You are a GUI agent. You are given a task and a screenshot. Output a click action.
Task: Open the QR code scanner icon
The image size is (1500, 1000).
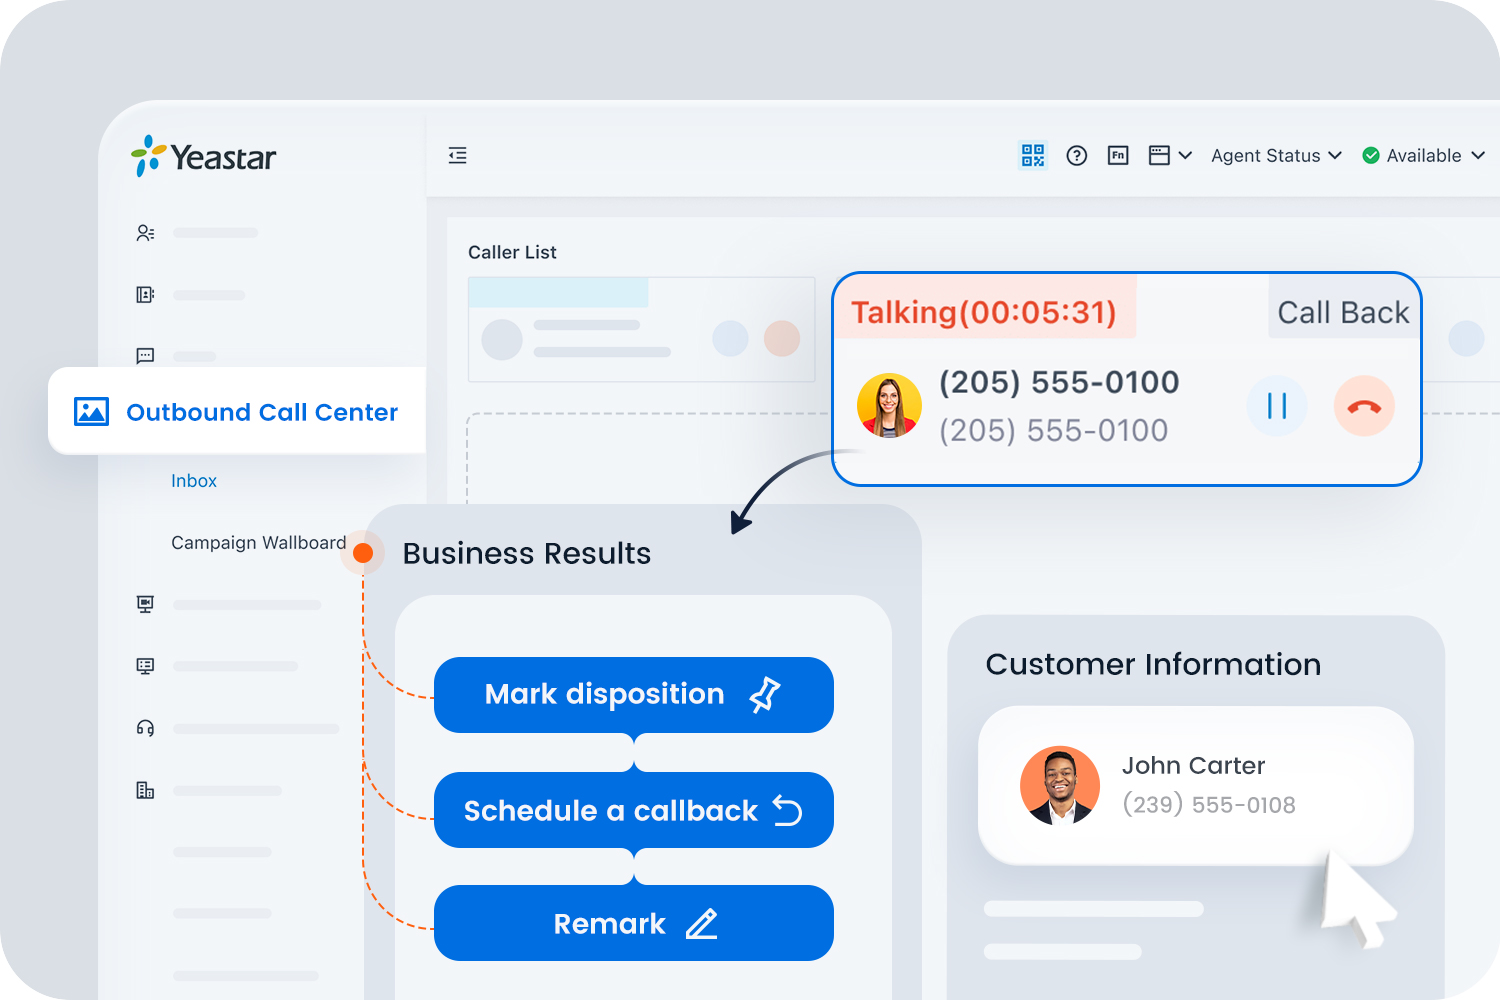(x=1033, y=155)
